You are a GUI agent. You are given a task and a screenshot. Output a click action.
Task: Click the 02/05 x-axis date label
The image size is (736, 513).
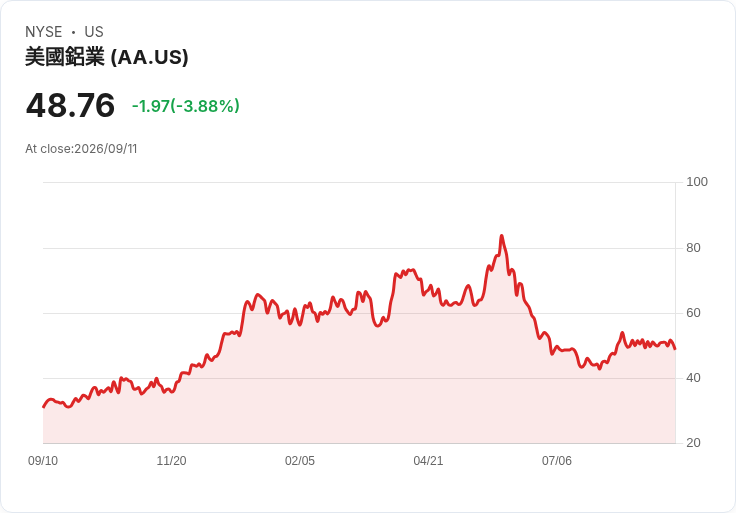pos(300,461)
